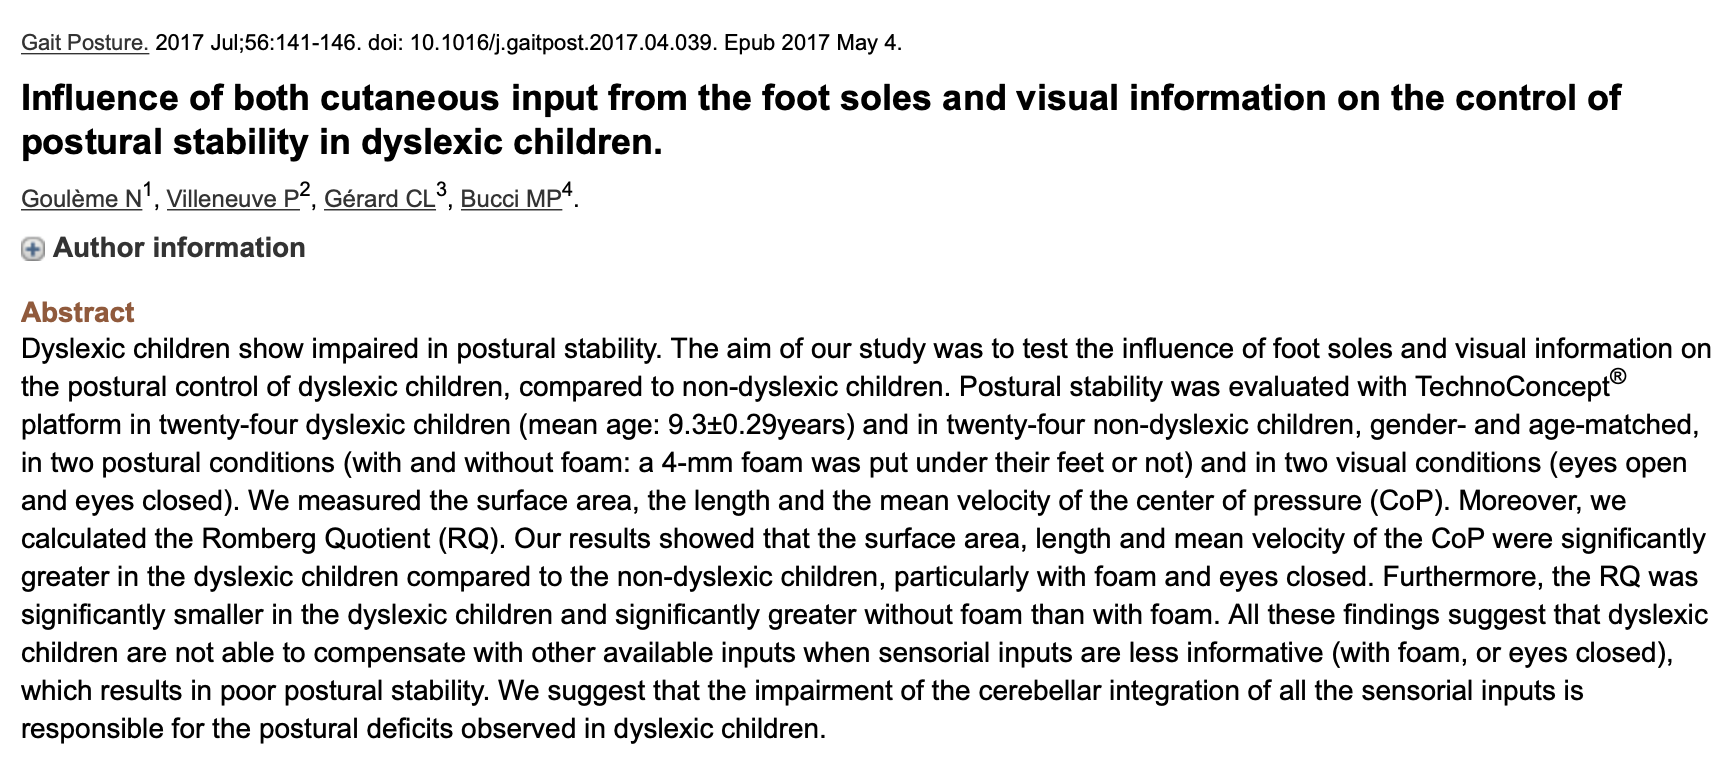Click the Abstract section heading
This screenshot has width=1726, height=766.
78,312
